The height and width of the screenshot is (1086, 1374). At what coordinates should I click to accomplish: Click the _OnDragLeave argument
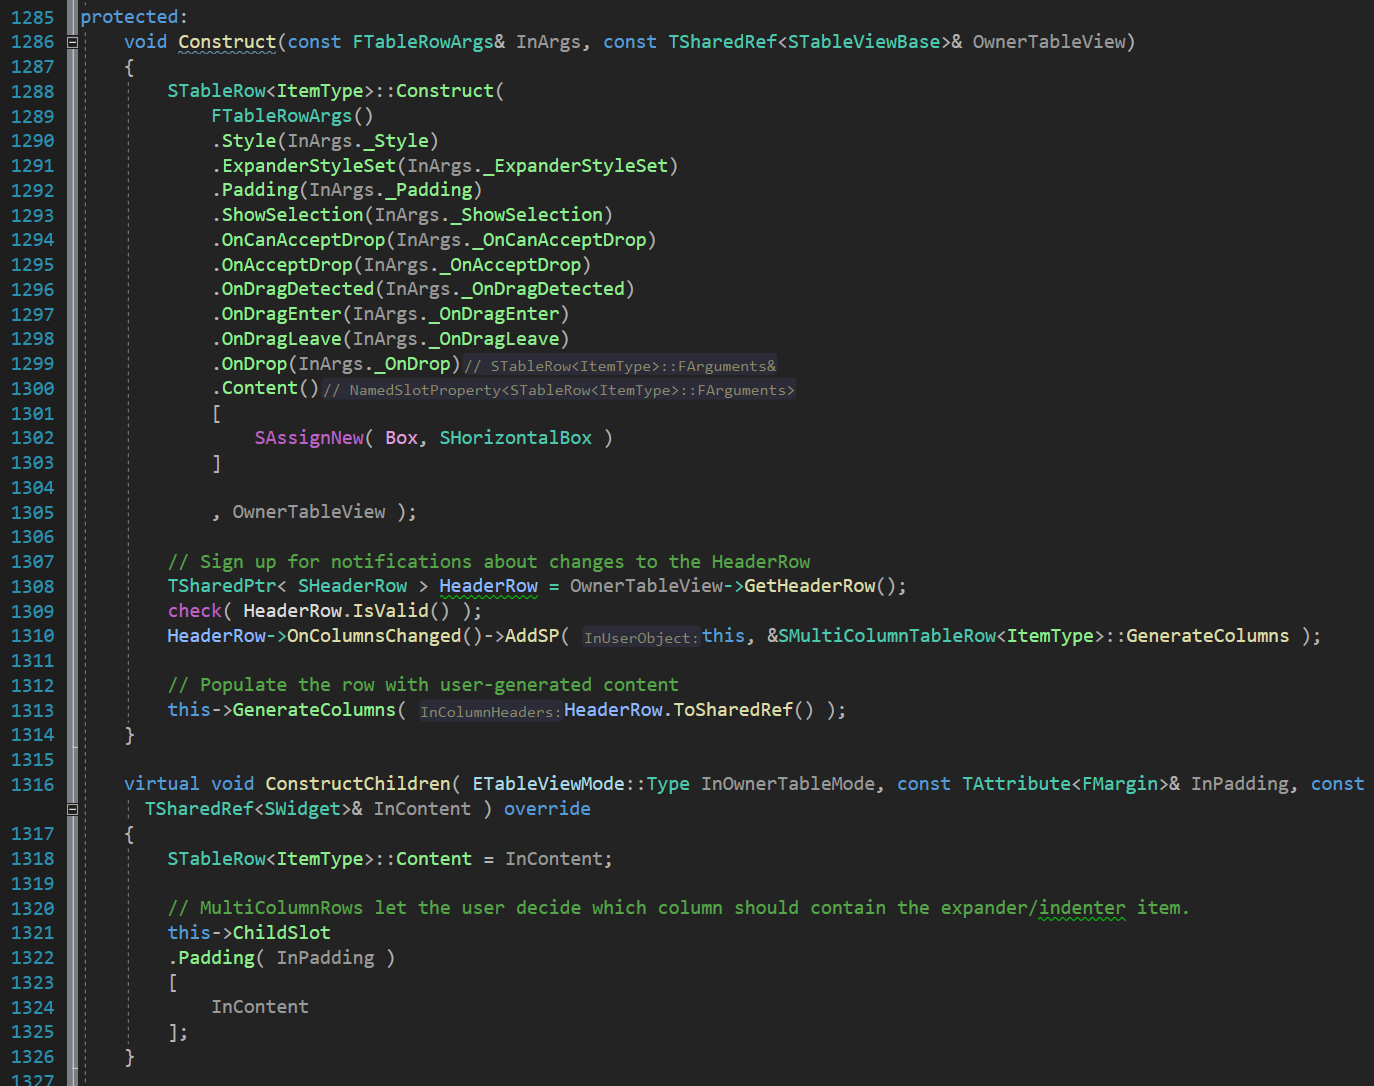click(x=495, y=339)
